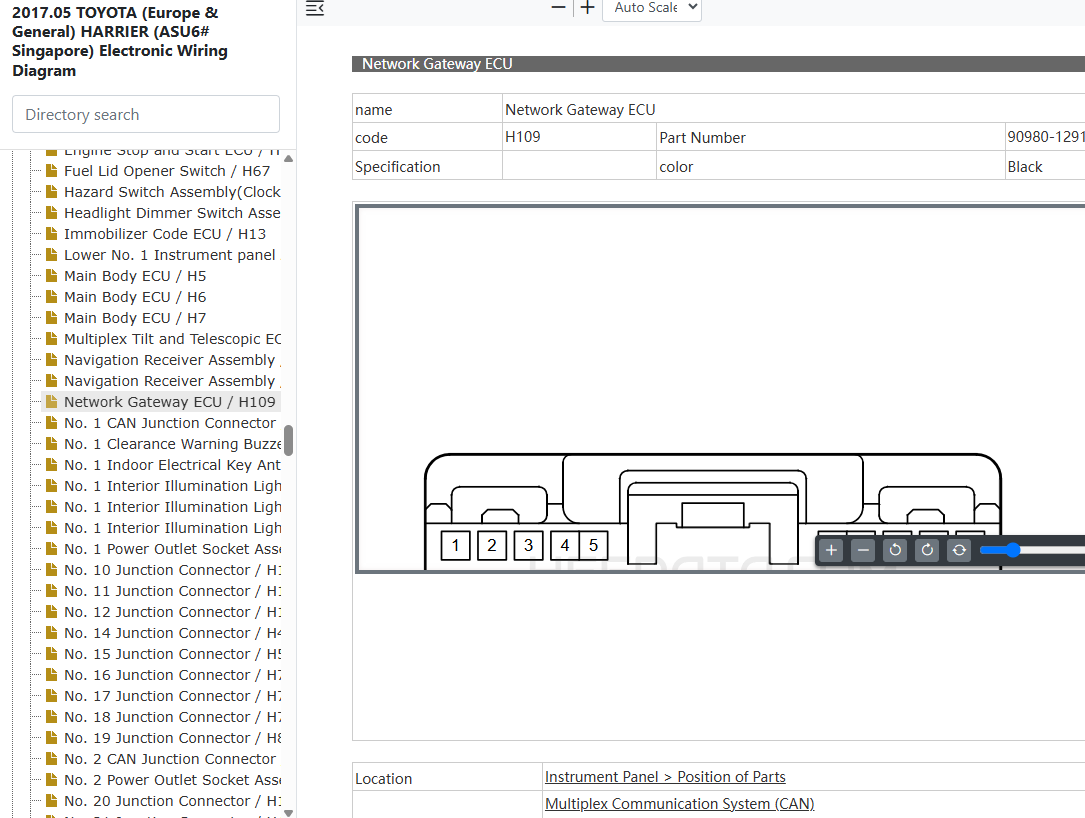Click the Black color value cell

[1045, 166]
